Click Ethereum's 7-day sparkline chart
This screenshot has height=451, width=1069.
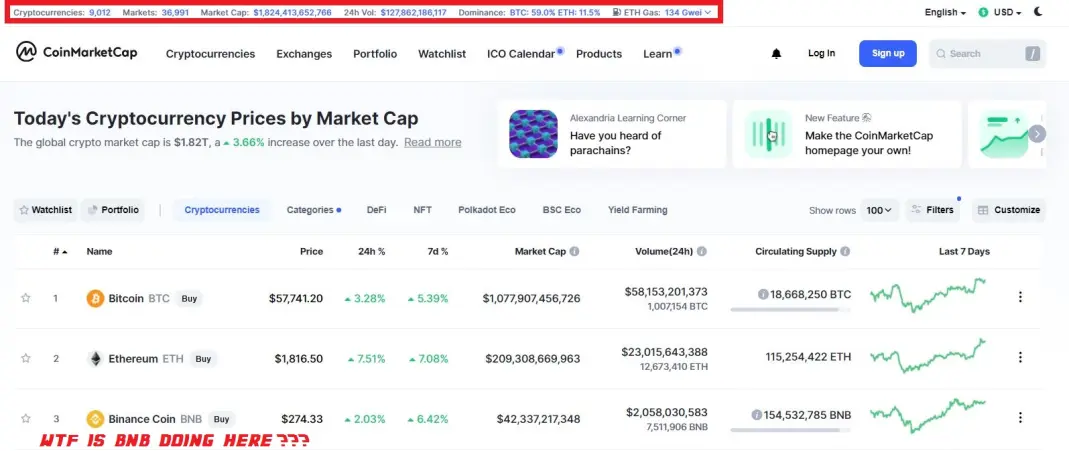click(928, 355)
